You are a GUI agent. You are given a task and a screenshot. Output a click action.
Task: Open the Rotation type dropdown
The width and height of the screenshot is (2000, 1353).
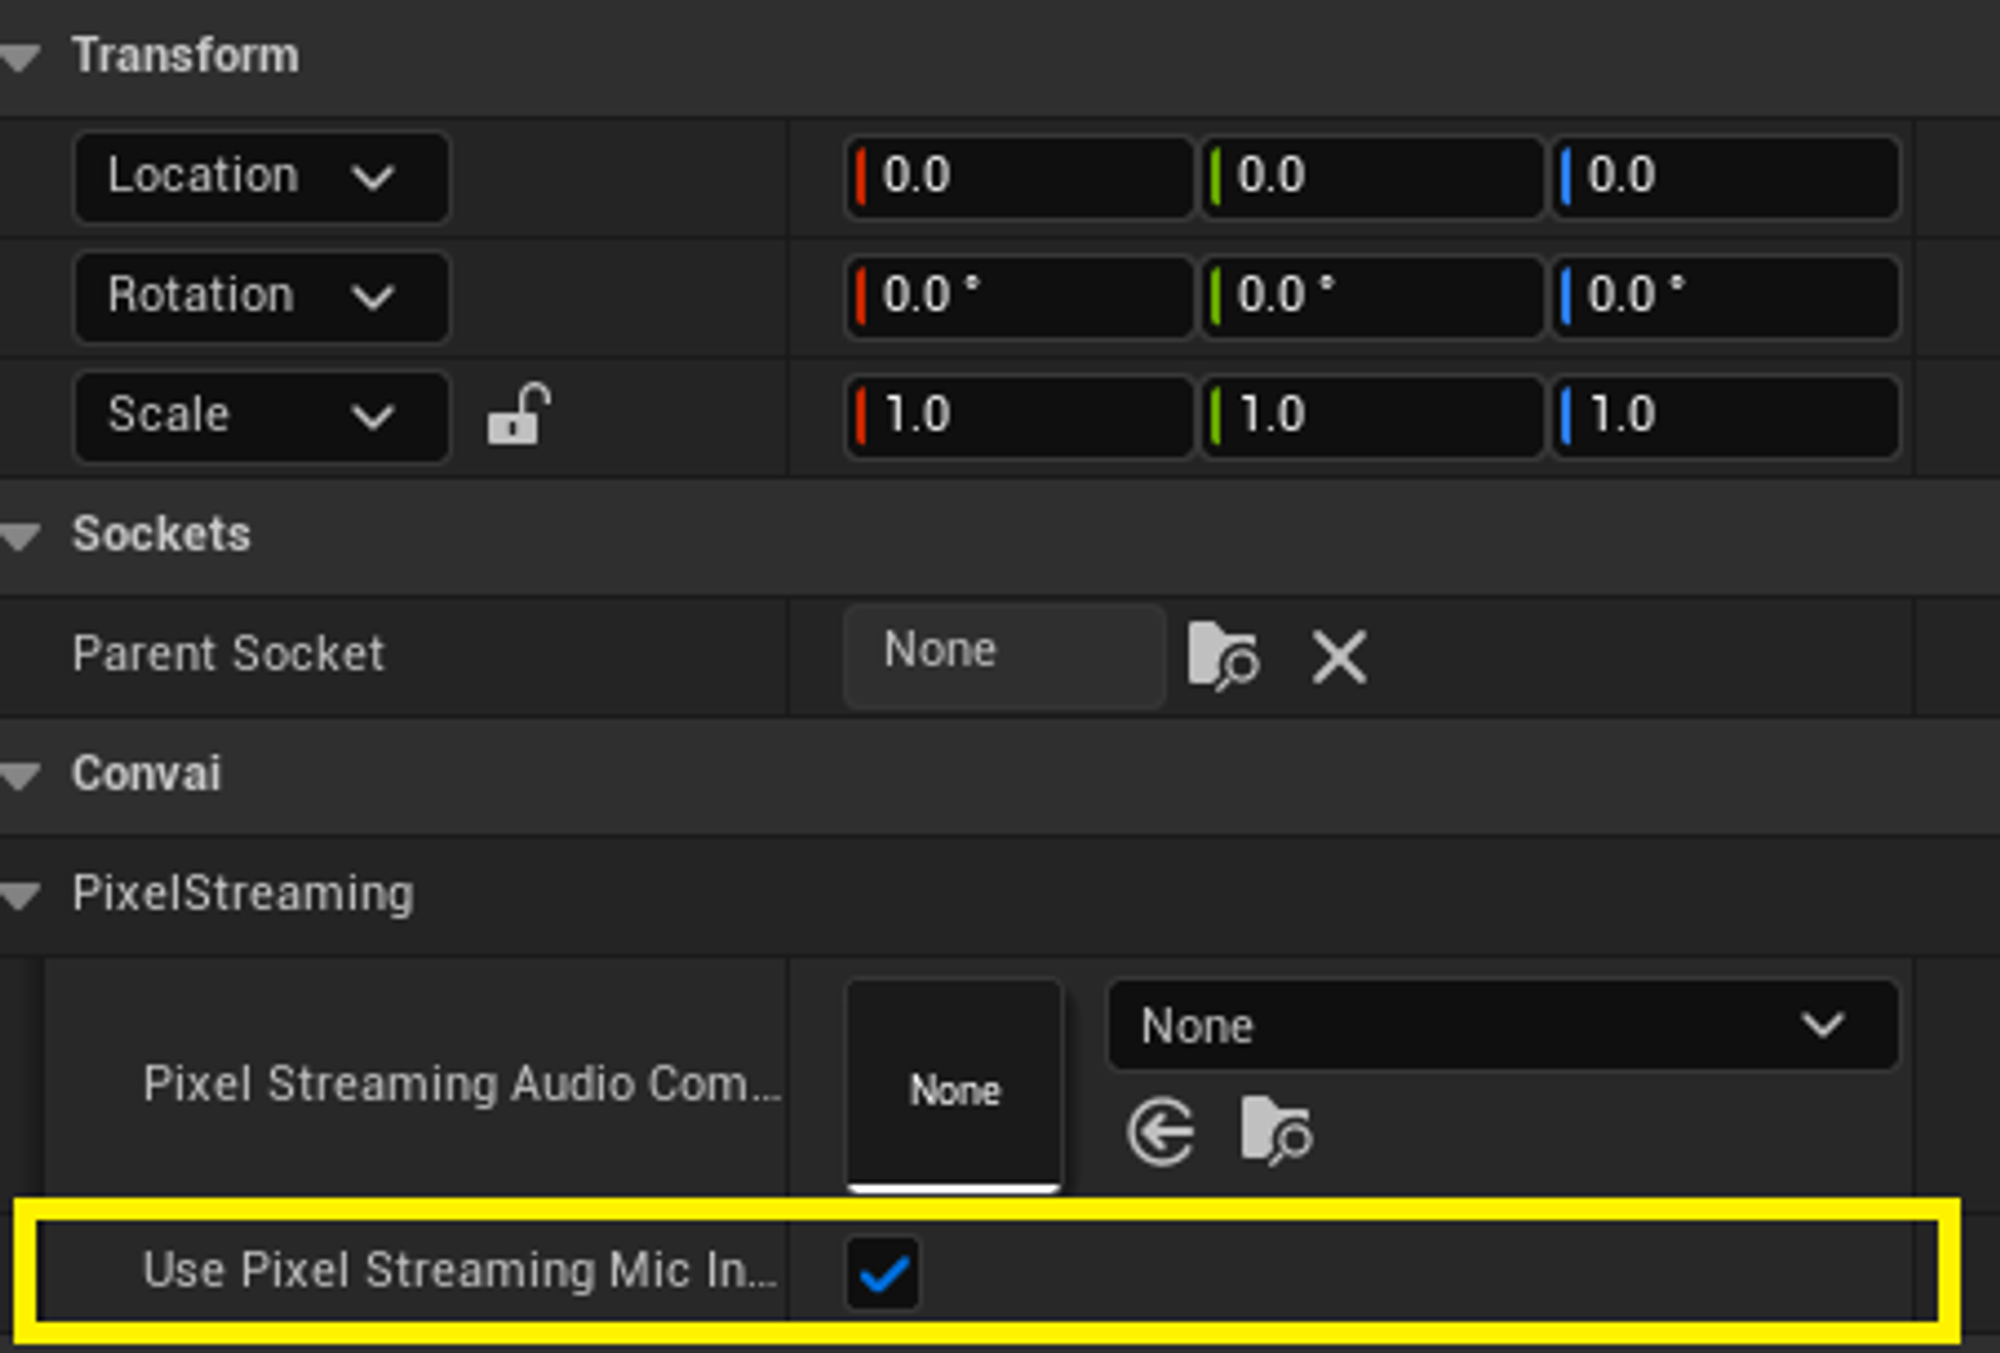262,297
